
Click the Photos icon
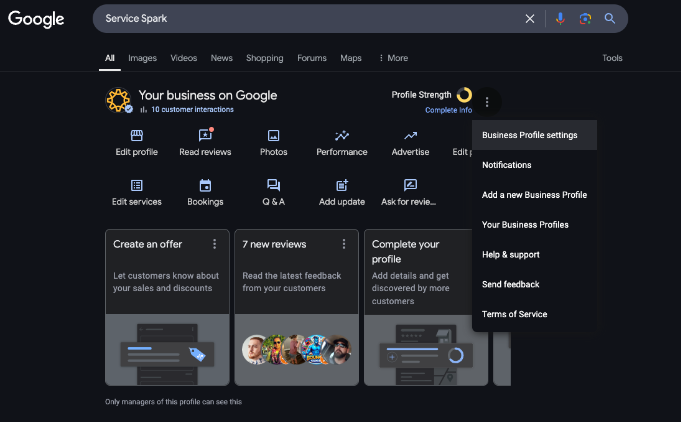pos(273,136)
